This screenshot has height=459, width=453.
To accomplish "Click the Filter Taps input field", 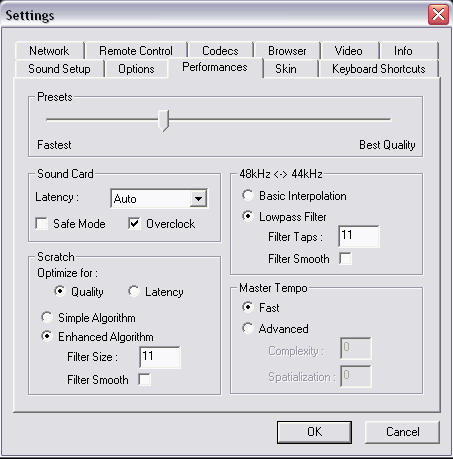I will tap(359, 236).
